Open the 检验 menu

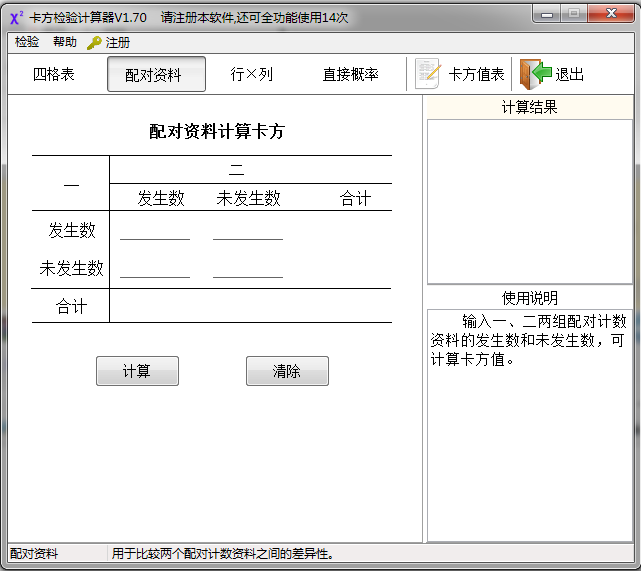pos(27,42)
